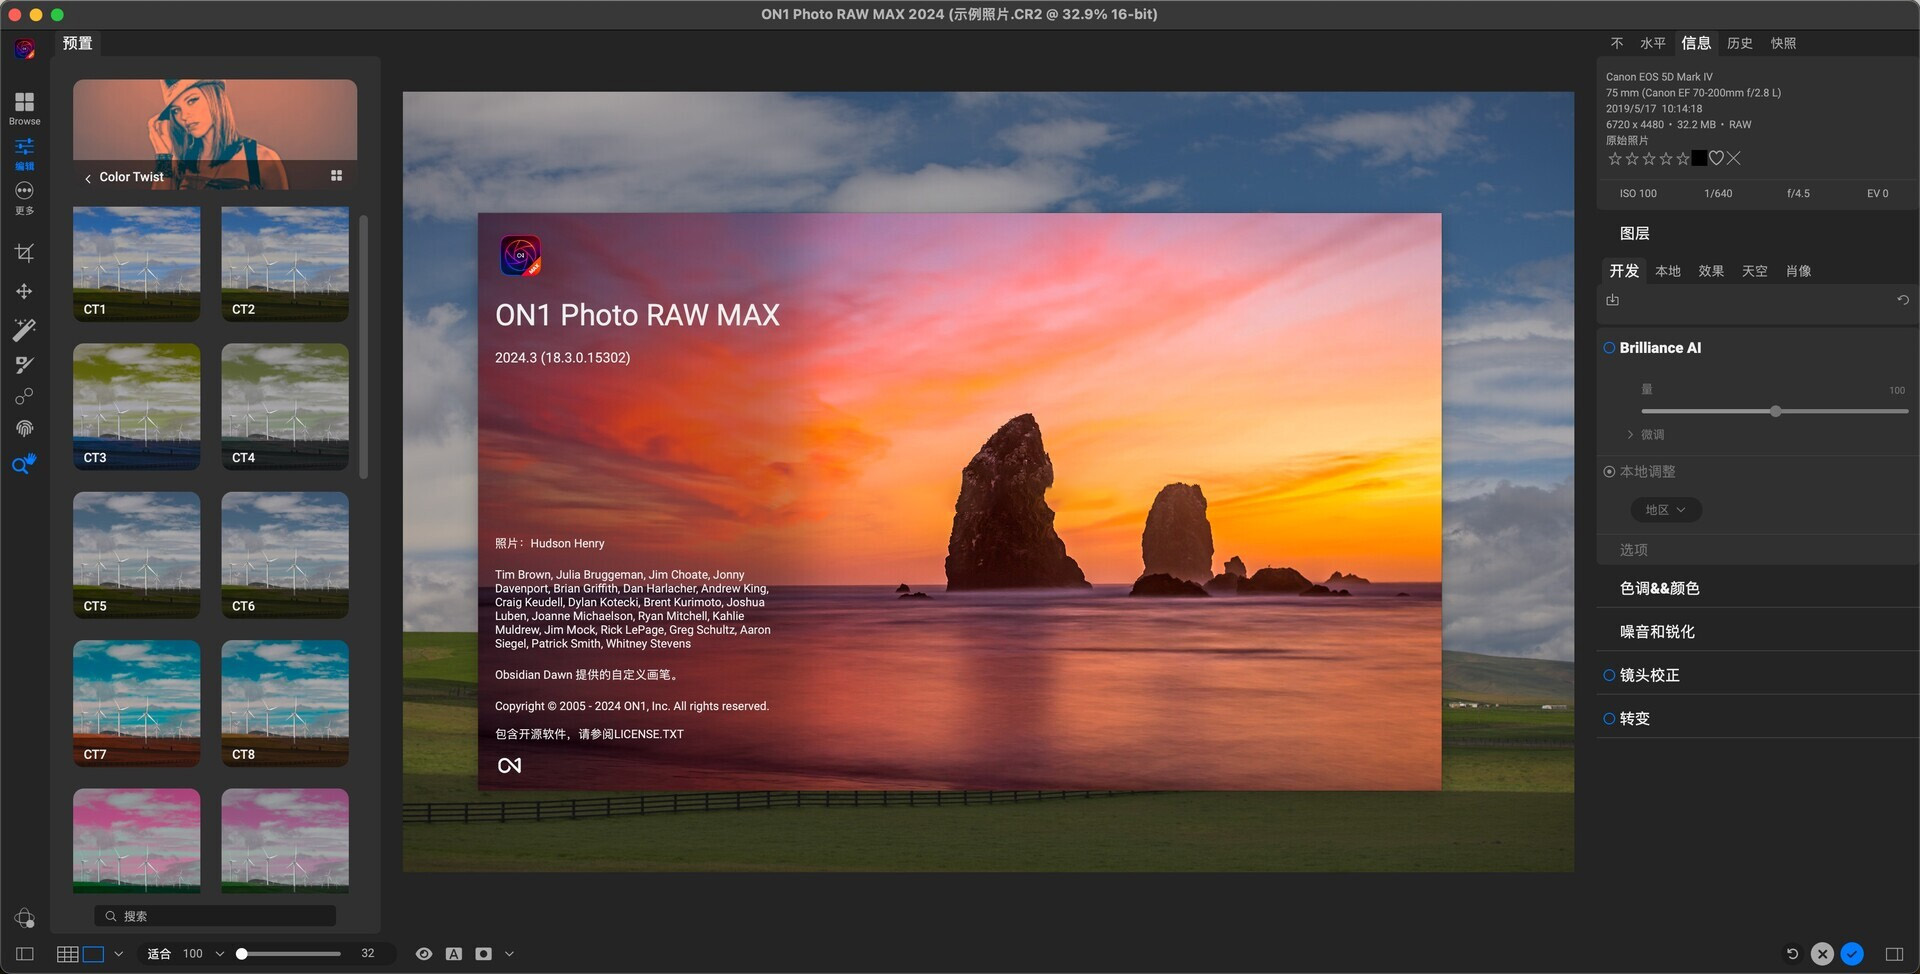Switch to single image view layout

coord(93,954)
